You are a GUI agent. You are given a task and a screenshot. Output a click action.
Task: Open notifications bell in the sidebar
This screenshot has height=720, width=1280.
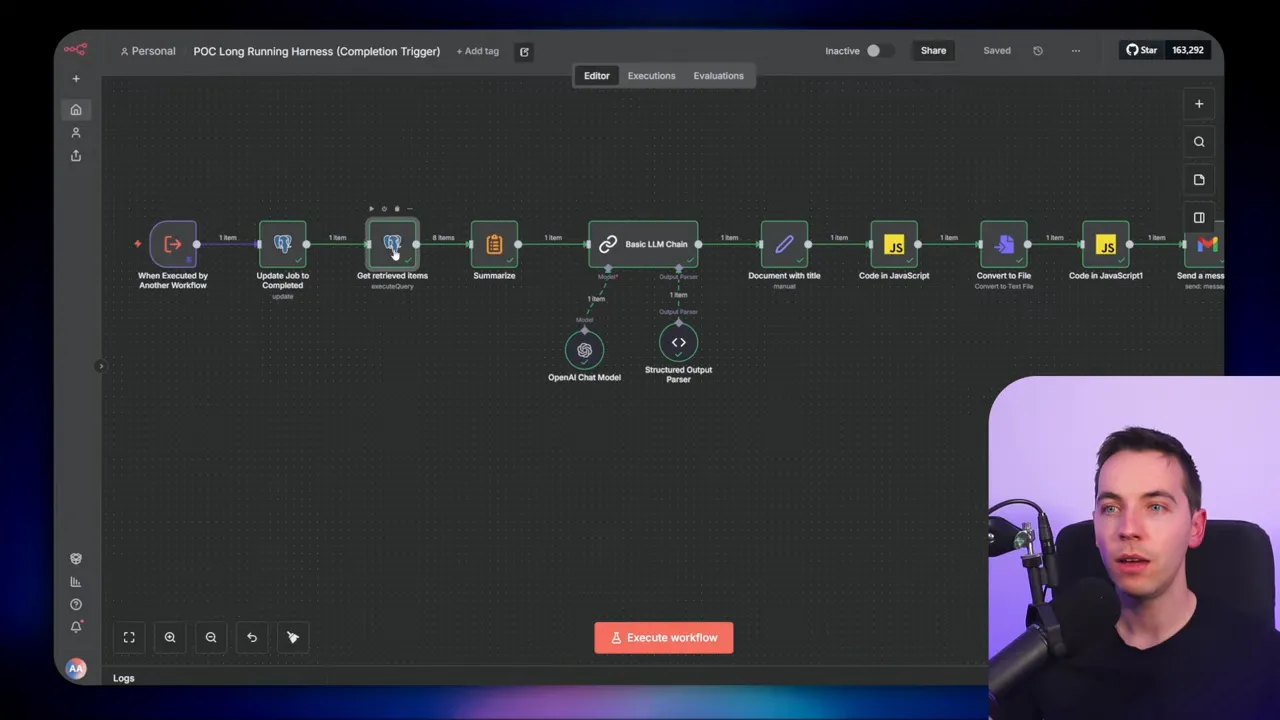(x=75, y=626)
